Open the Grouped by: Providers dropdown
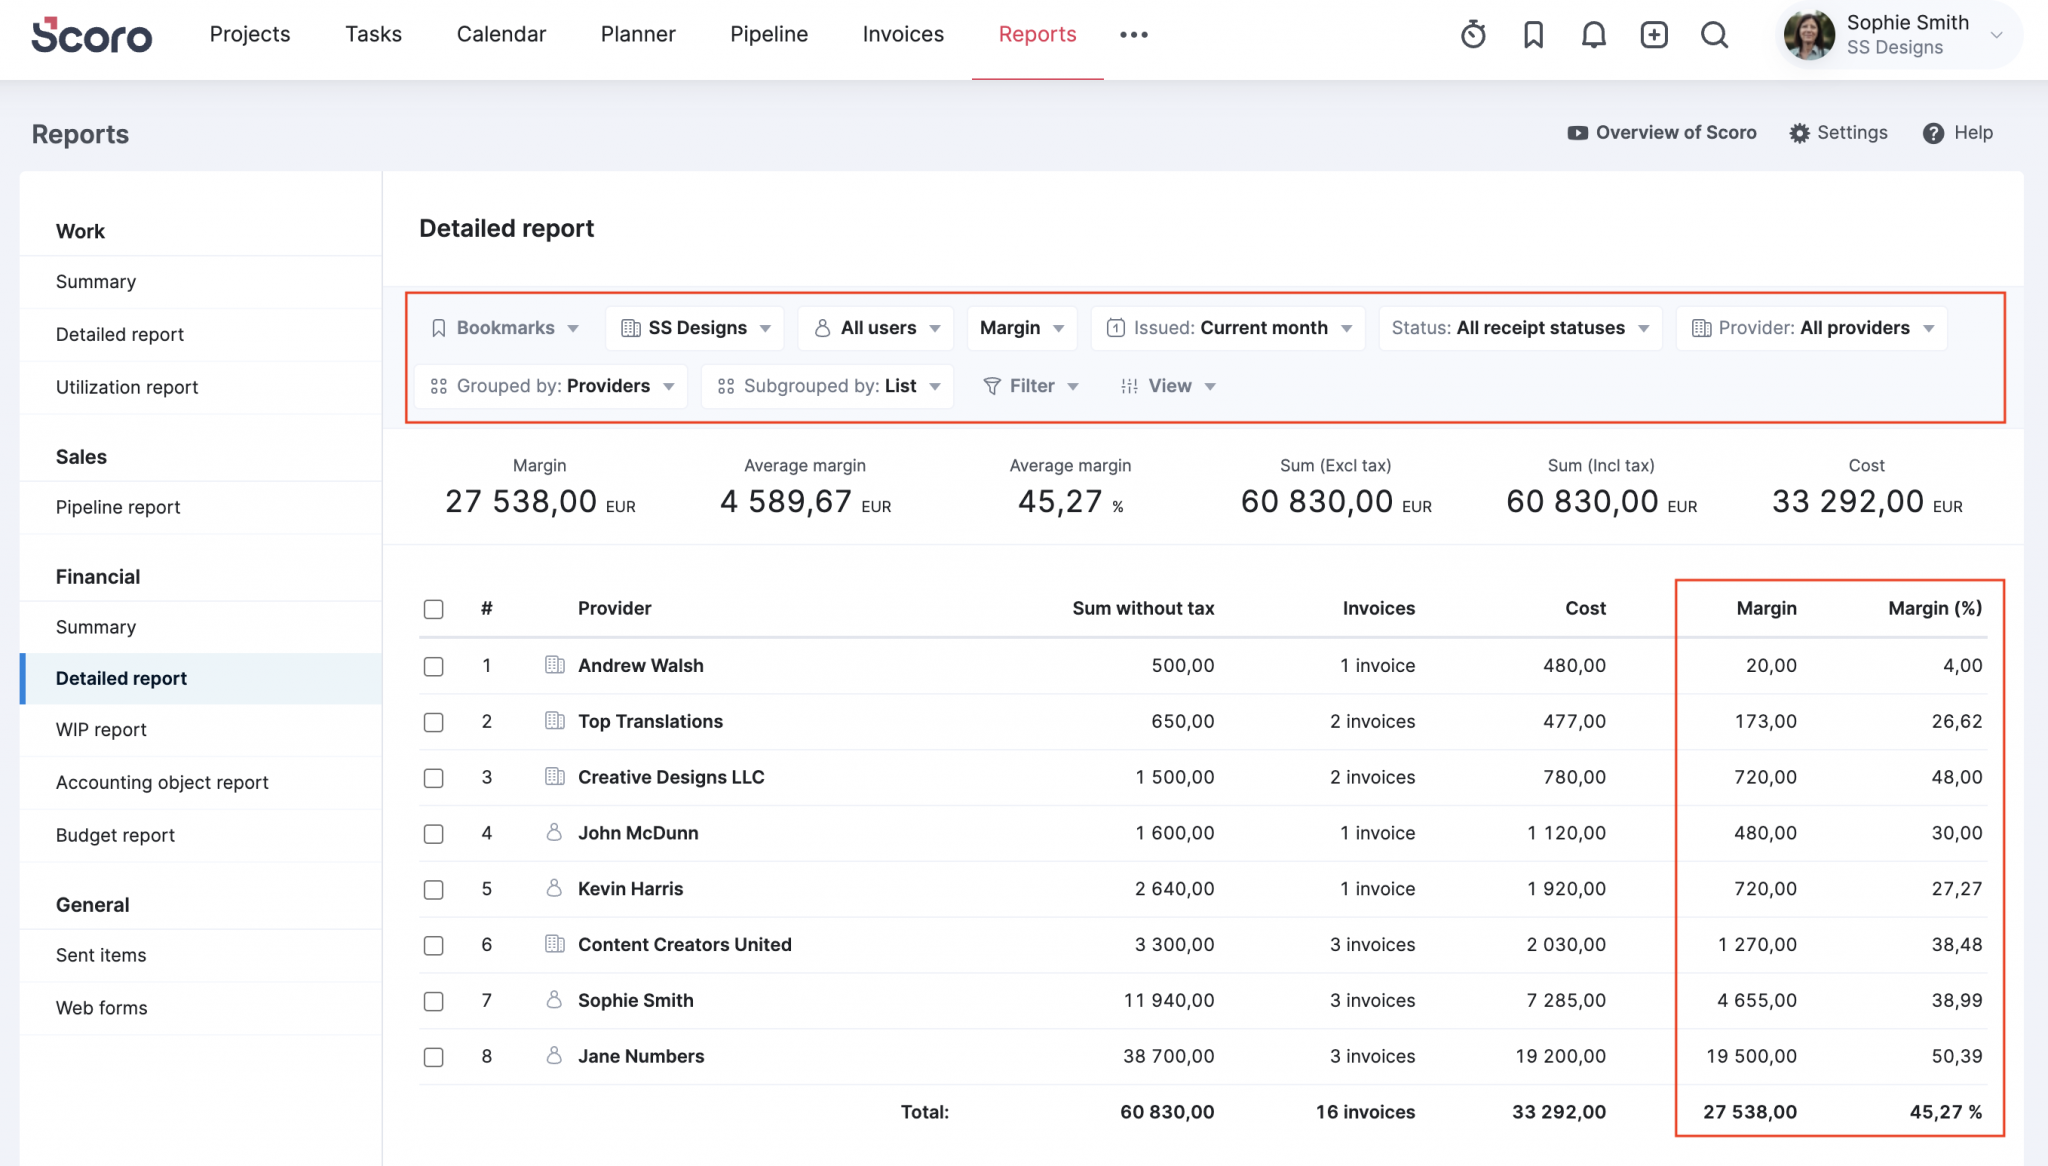 tap(551, 386)
